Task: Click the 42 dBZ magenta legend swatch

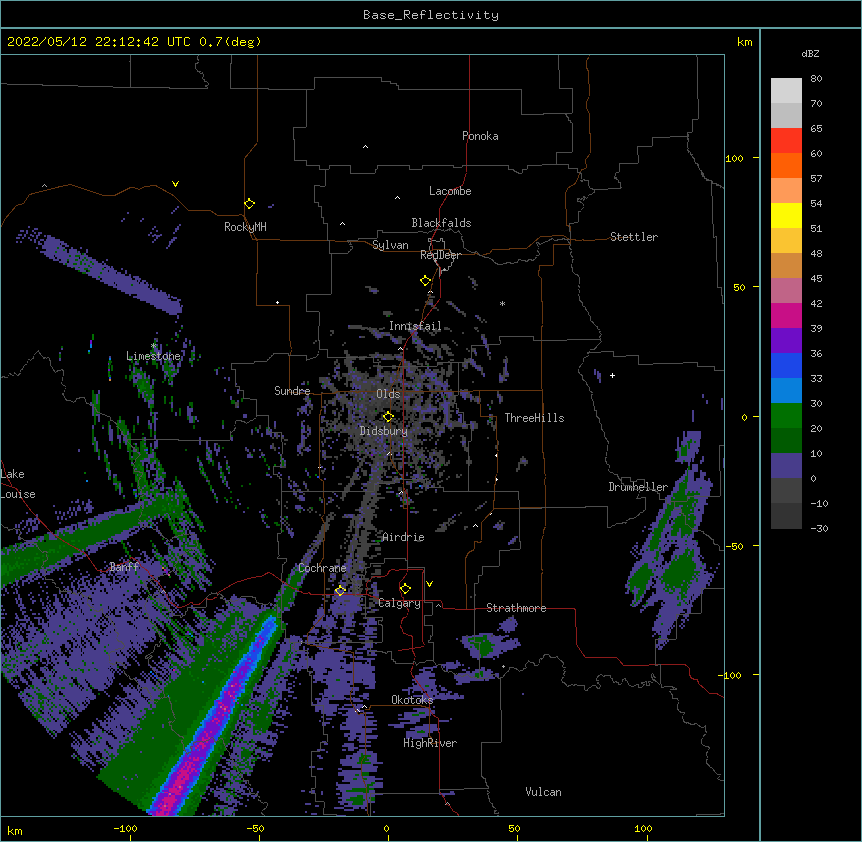Action: [x=786, y=315]
